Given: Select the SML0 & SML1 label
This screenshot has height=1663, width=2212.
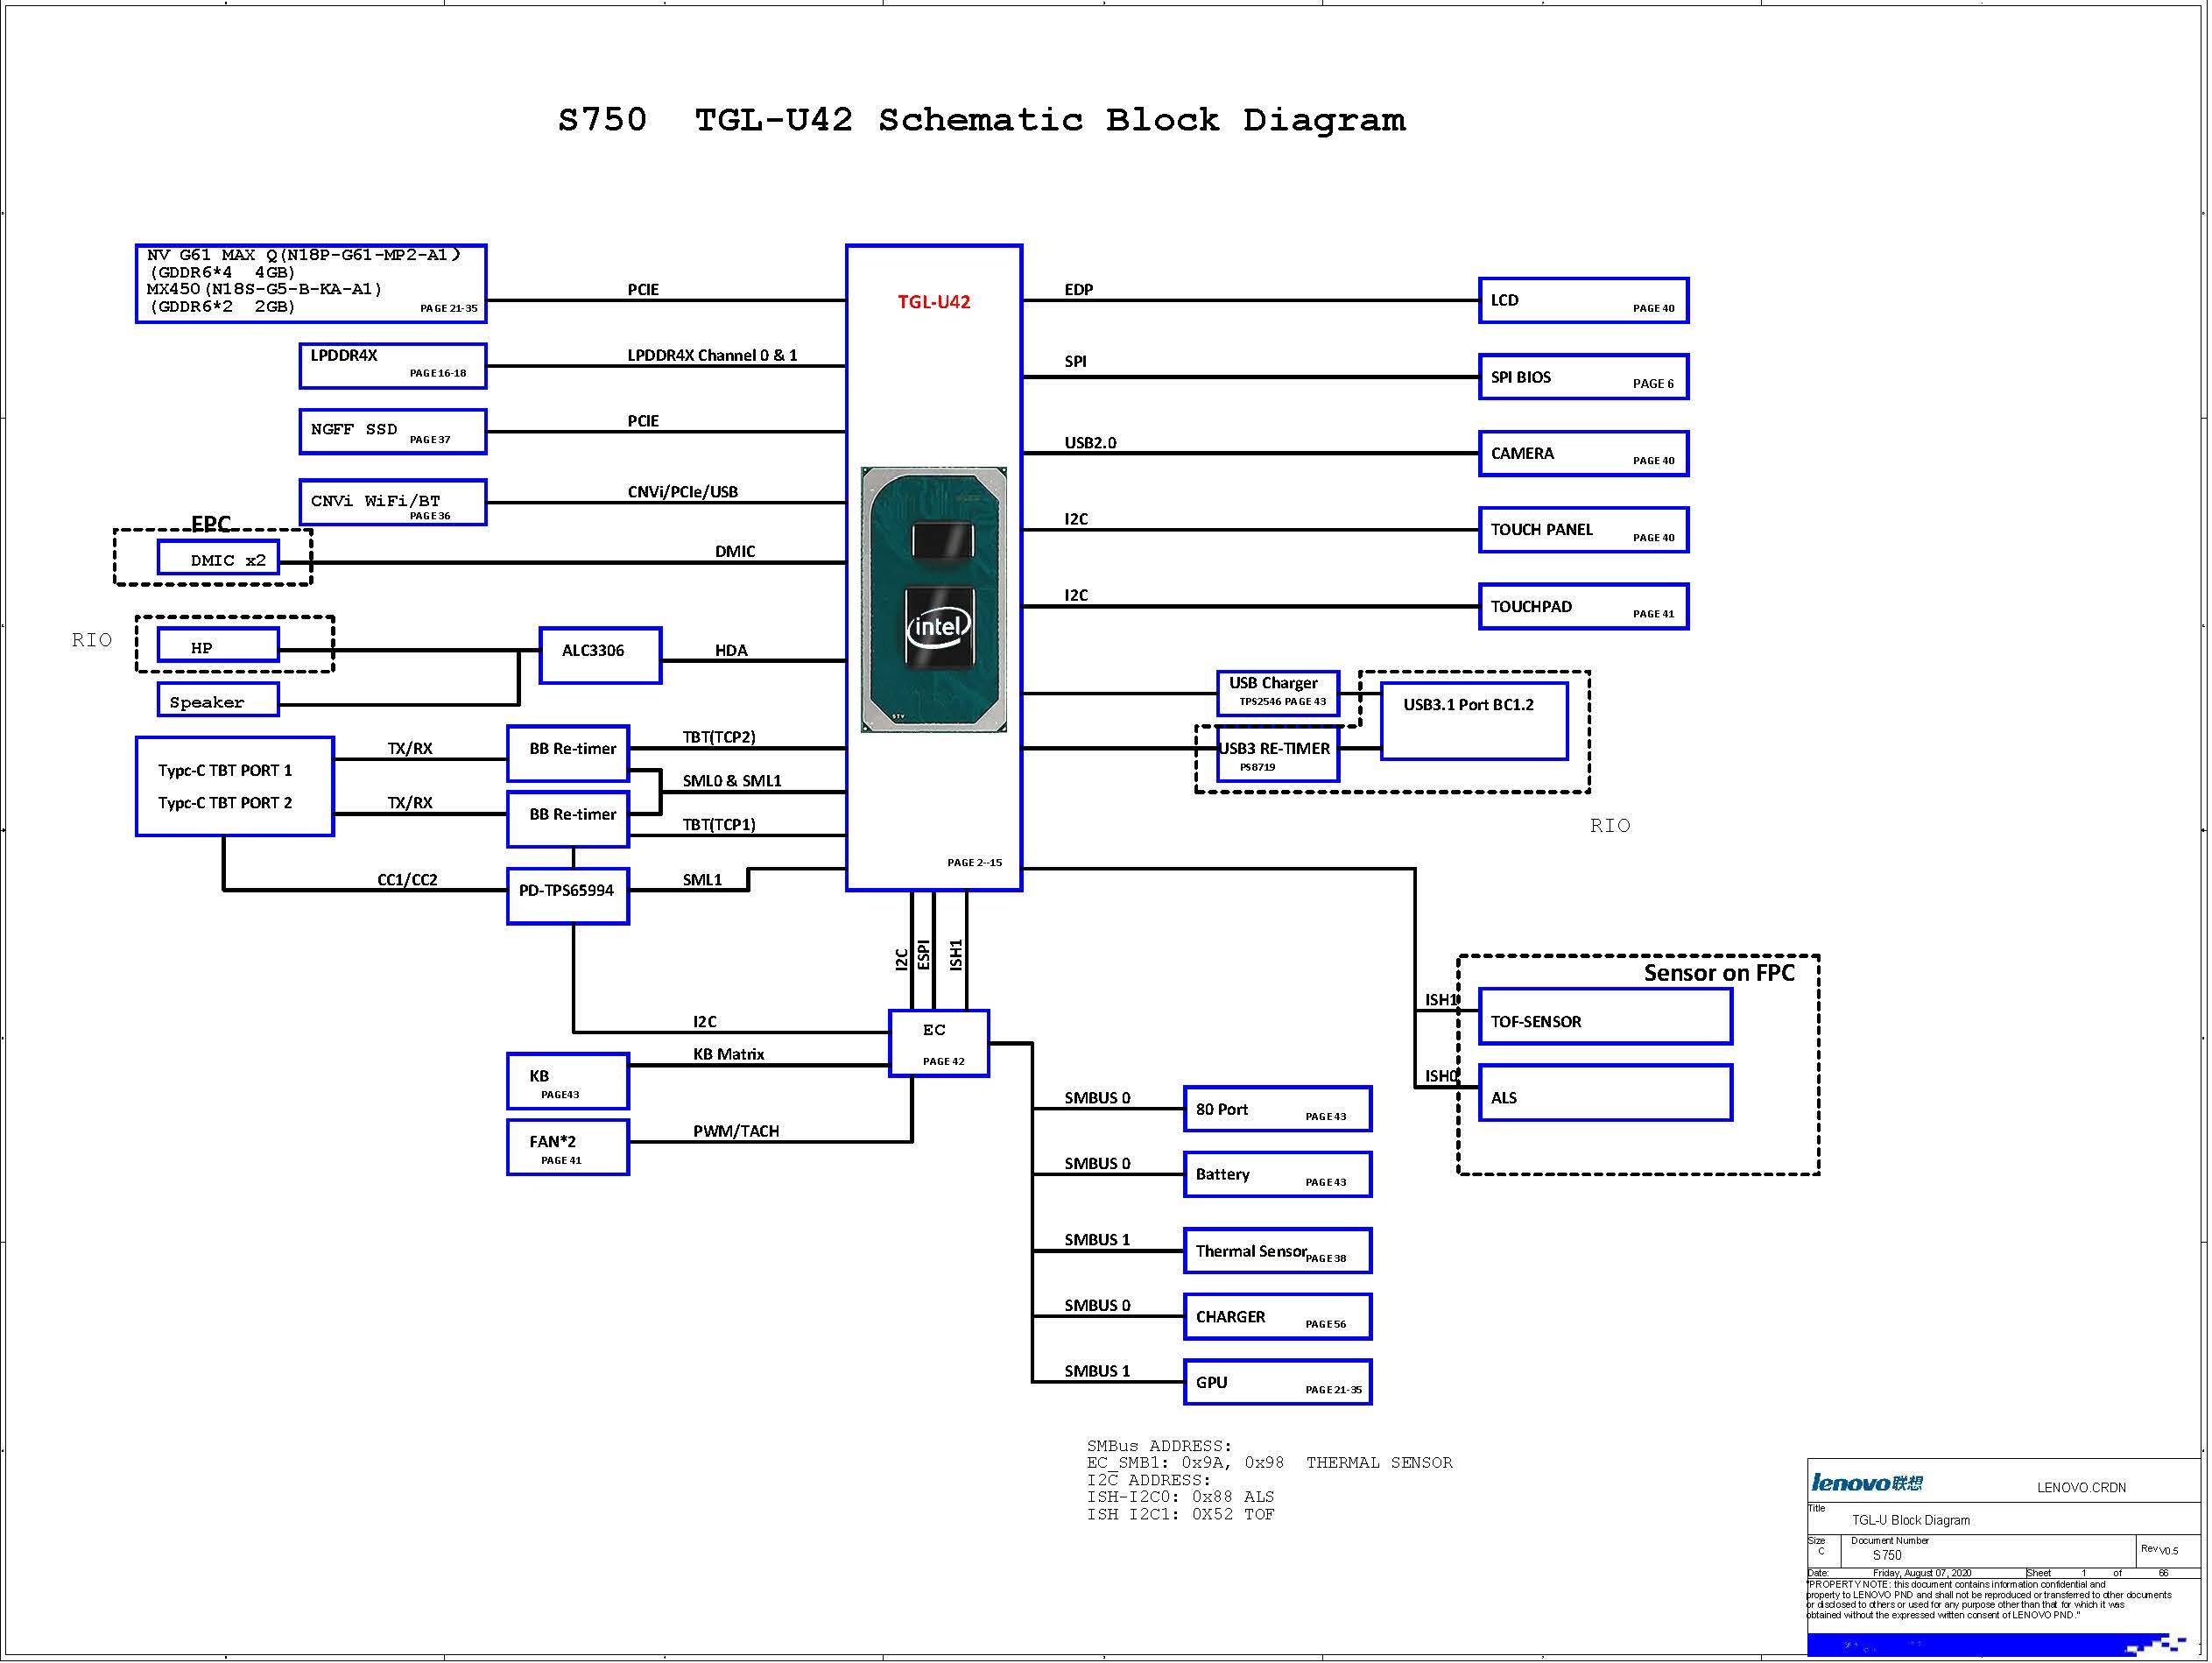Looking at the screenshot, I should [x=732, y=781].
